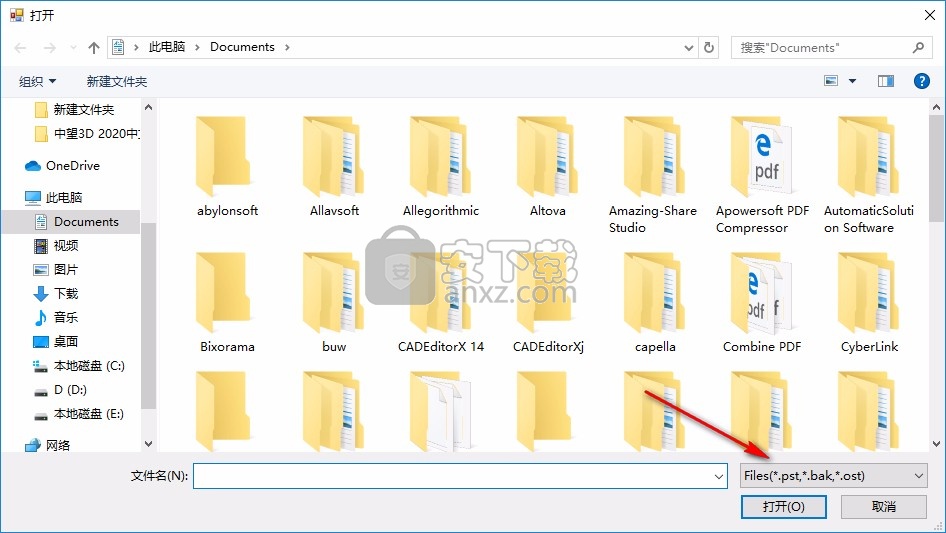The image size is (946, 533).
Task: Select the CADEditorXj folder
Action: 548,302
